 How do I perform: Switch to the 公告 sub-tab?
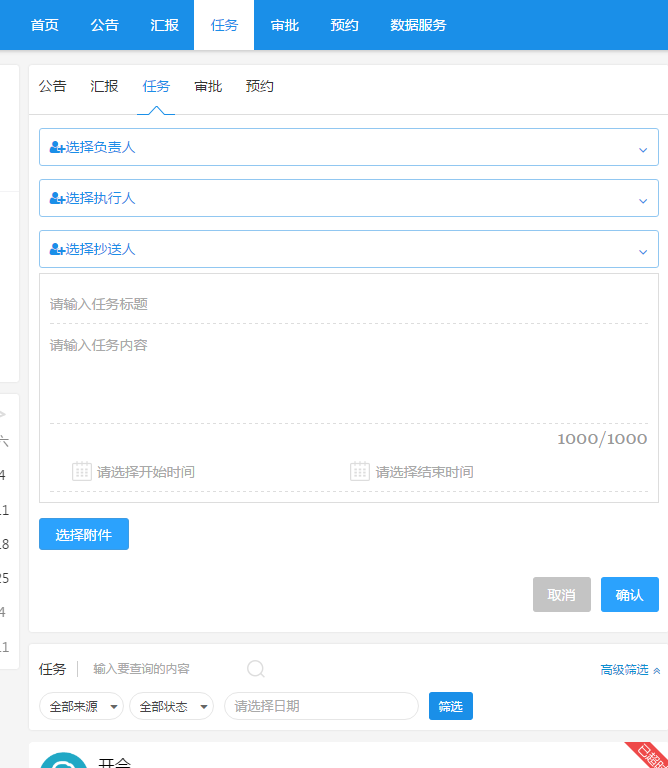pyautogui.click(x=52, y=86)
